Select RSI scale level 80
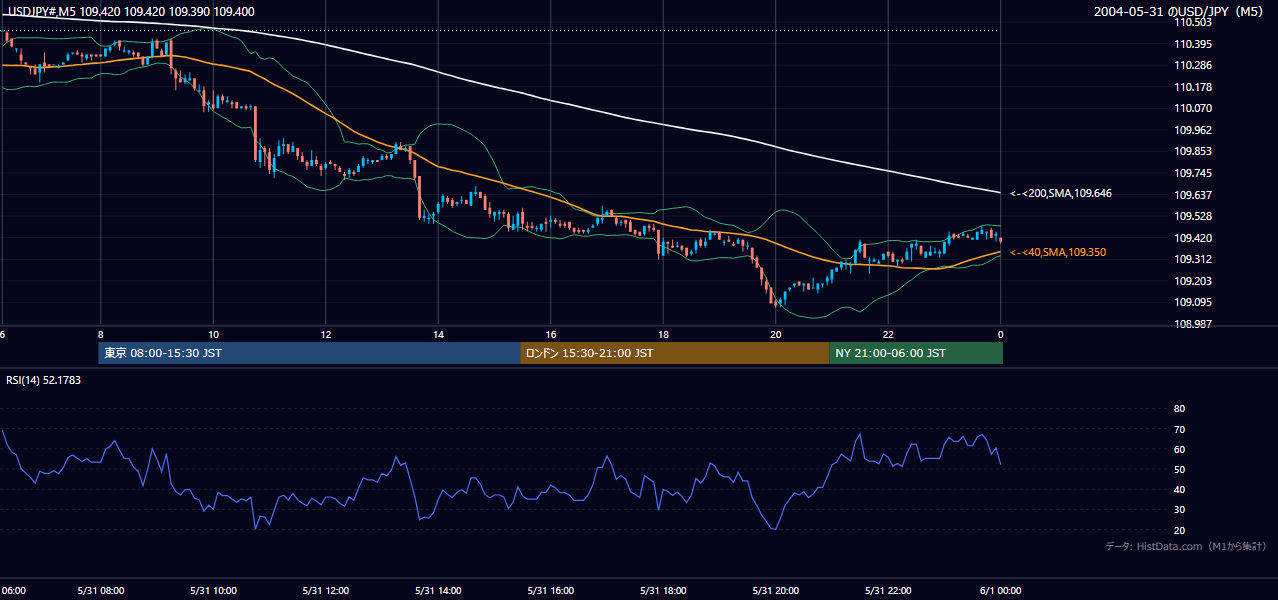1278x600 pixels. (1179, 409)
